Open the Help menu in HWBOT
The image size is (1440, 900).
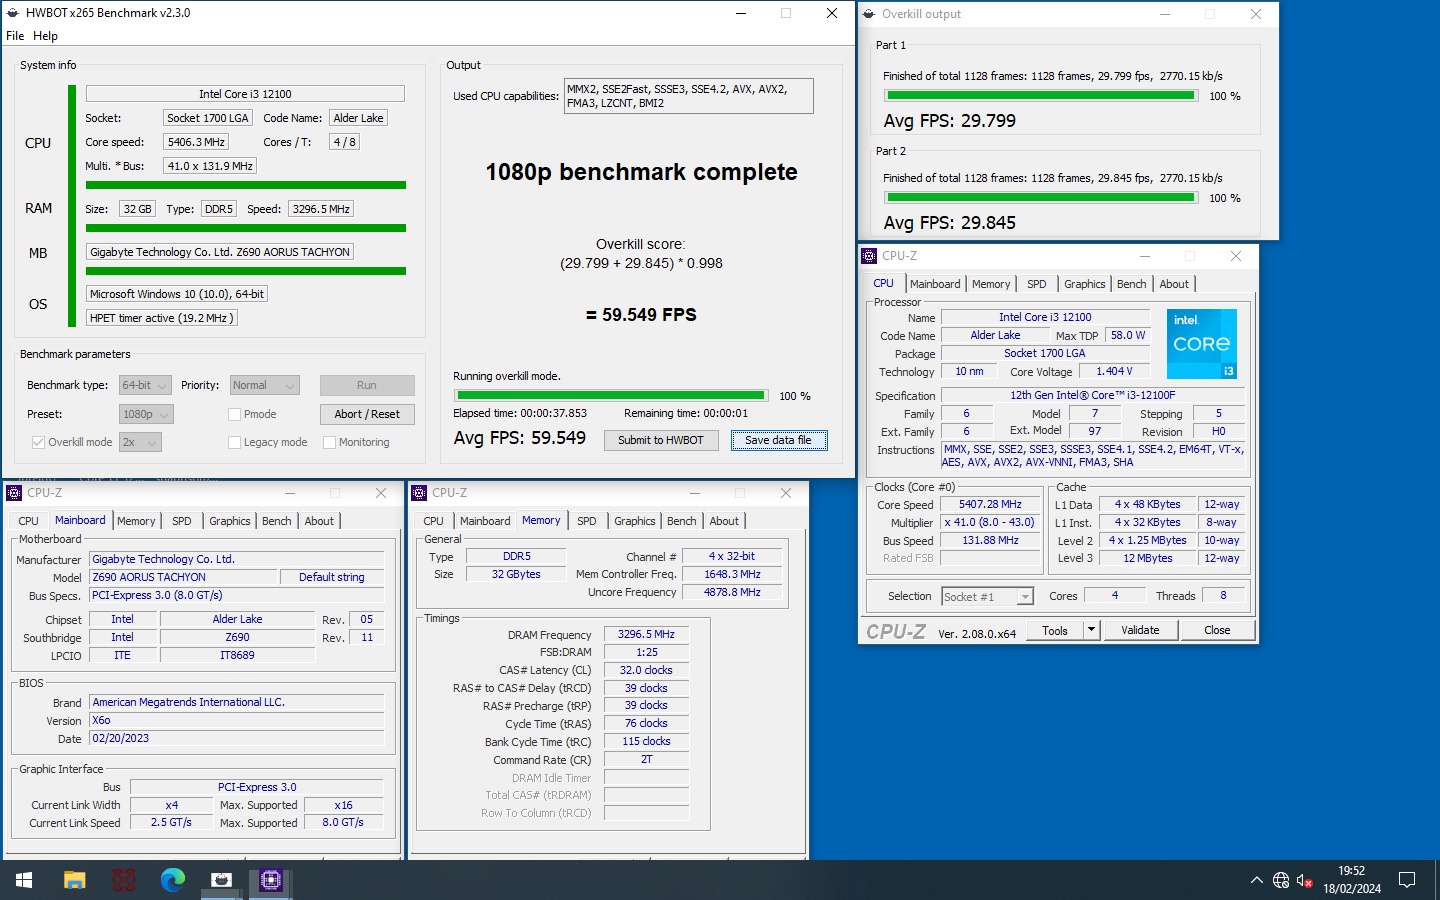(45, 36)
